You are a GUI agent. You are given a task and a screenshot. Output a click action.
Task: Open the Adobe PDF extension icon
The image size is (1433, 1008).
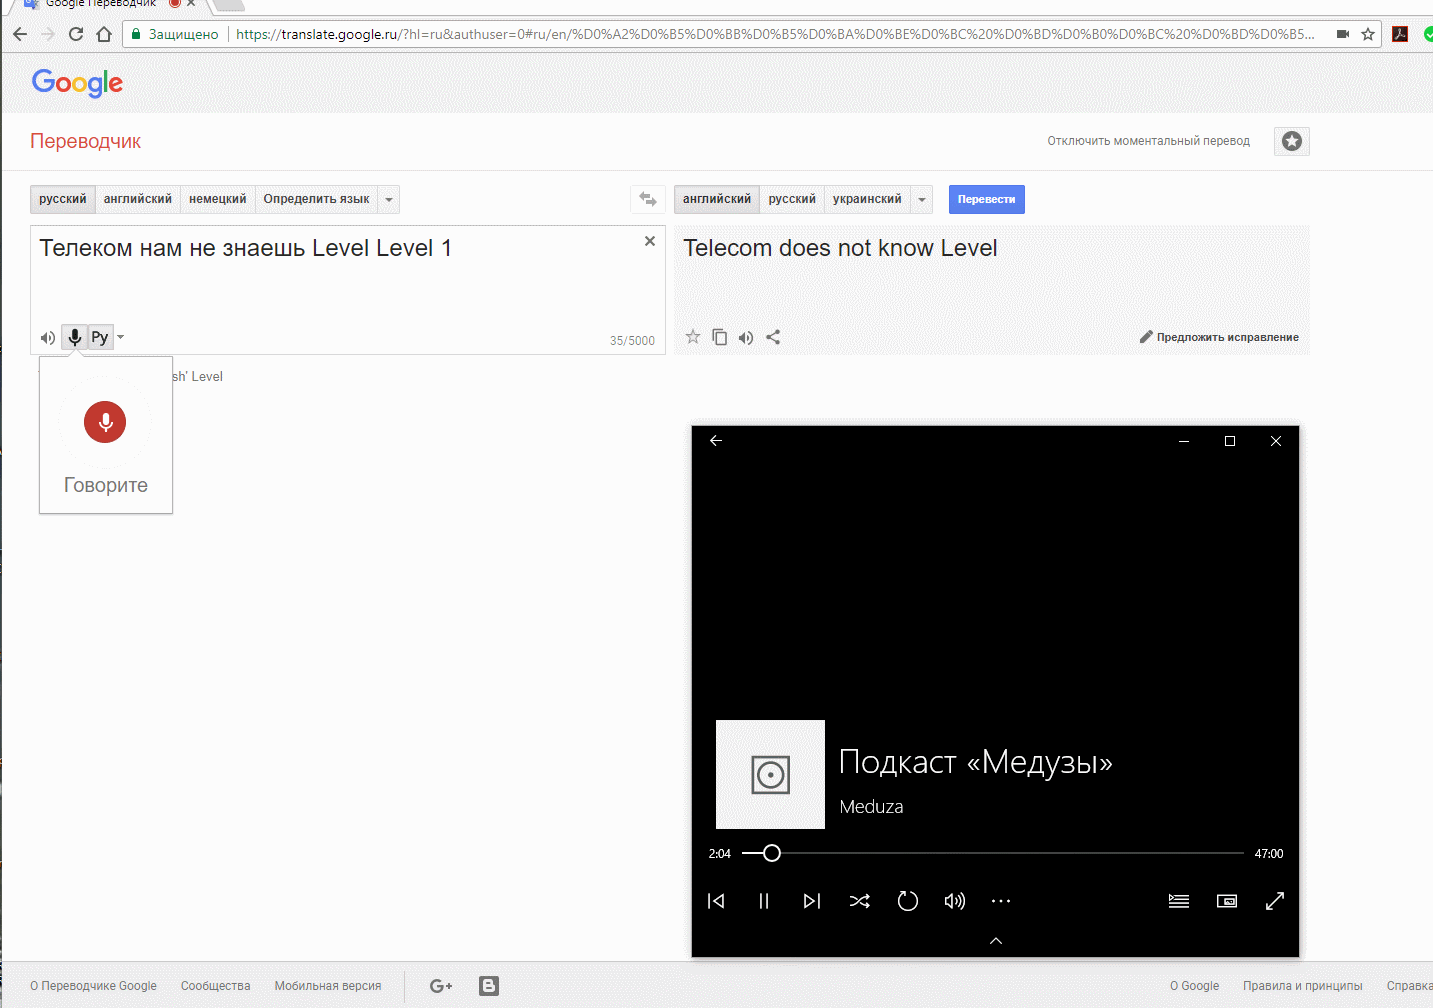click(x=1400, y=34)
